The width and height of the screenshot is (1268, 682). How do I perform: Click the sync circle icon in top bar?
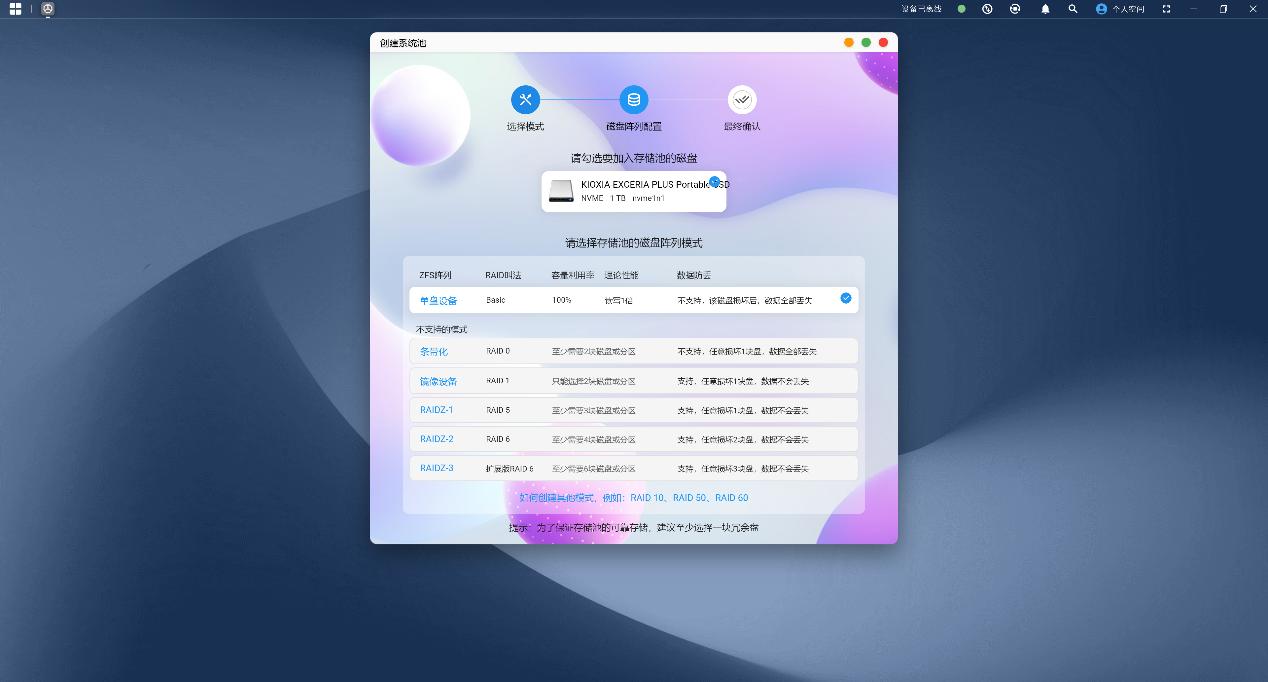click(1015, 8)
